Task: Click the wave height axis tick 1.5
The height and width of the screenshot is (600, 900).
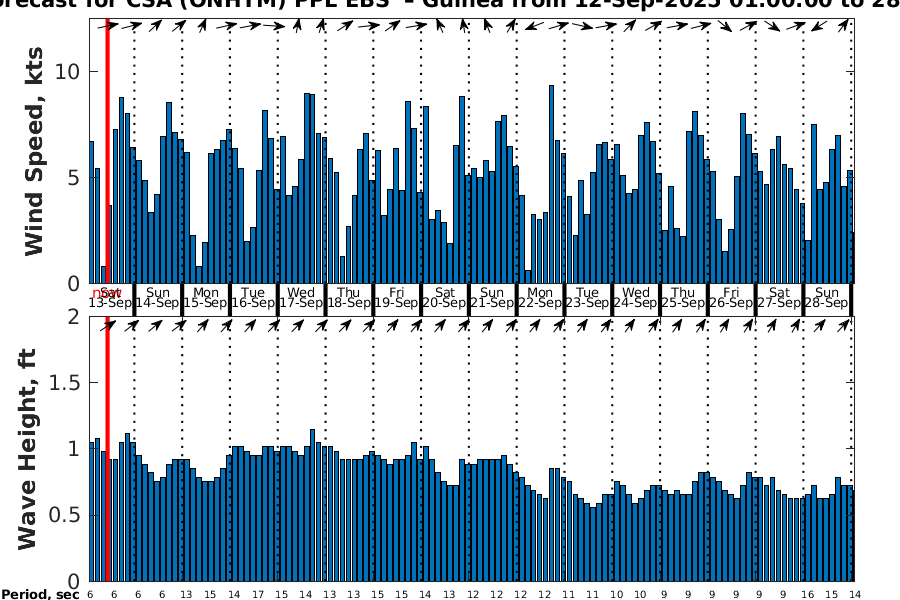Action: [64, 382]
